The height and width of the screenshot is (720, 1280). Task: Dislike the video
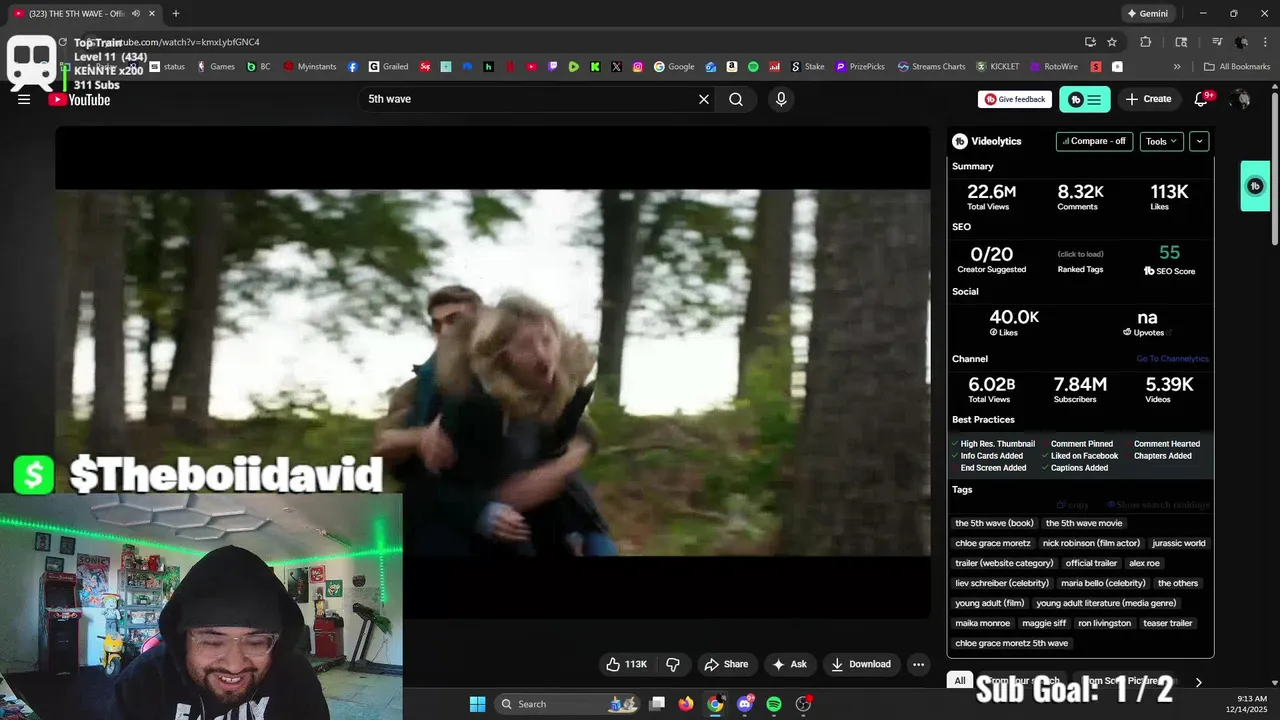673,664
